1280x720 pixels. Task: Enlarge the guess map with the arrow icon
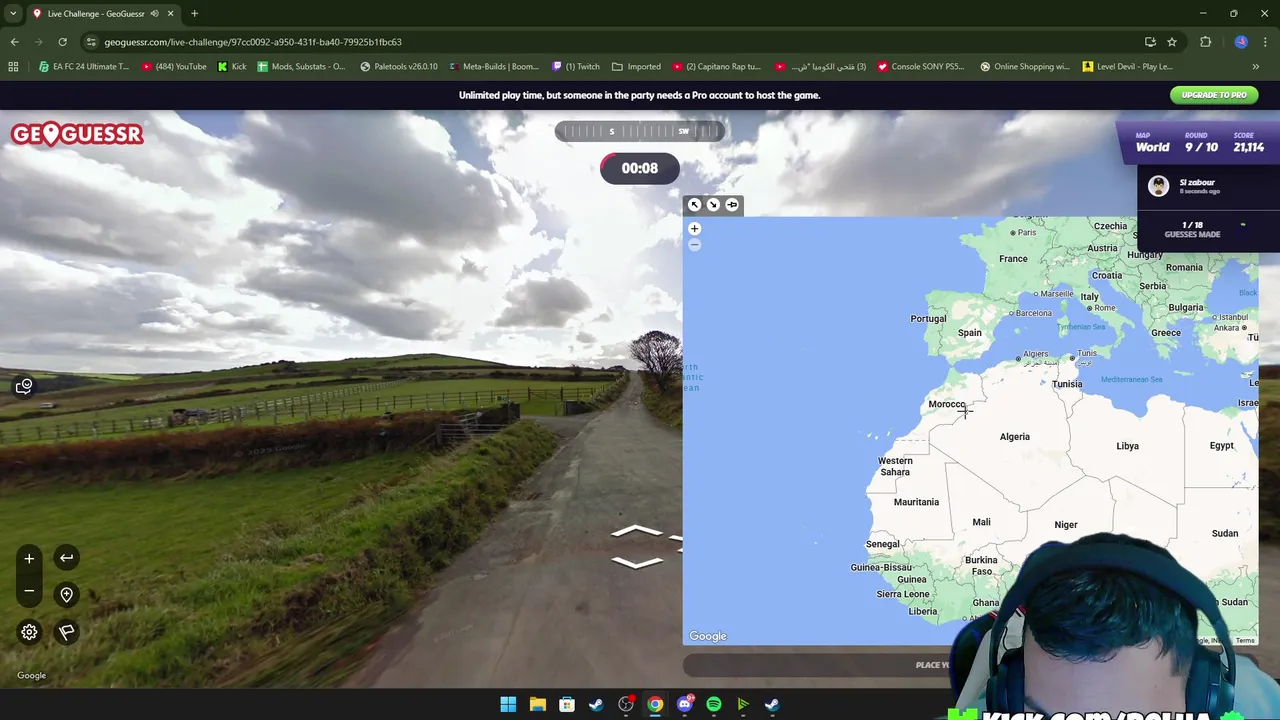(x=695, y=205)
